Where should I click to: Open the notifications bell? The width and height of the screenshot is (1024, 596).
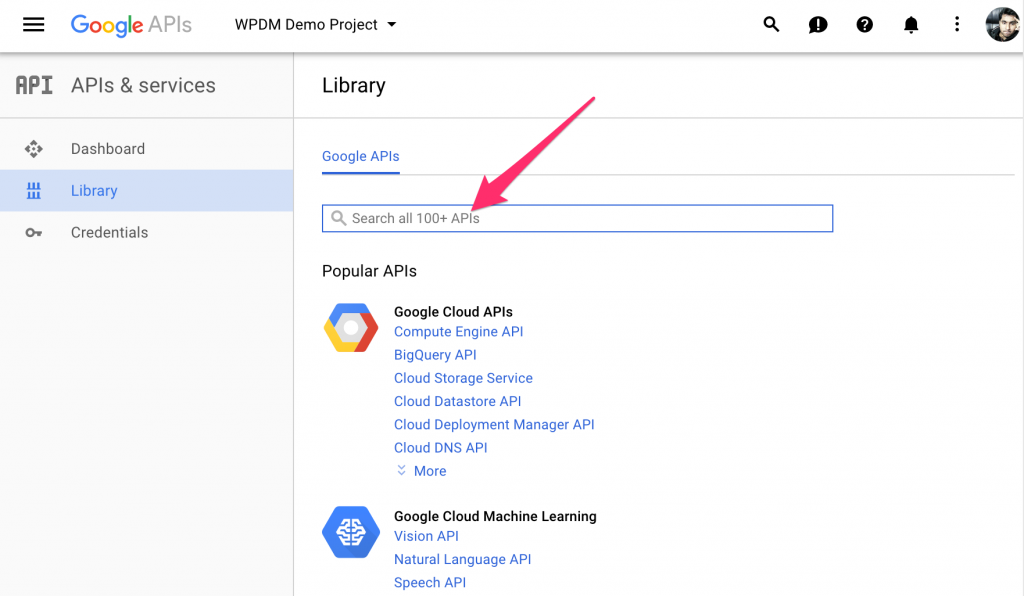911,25
